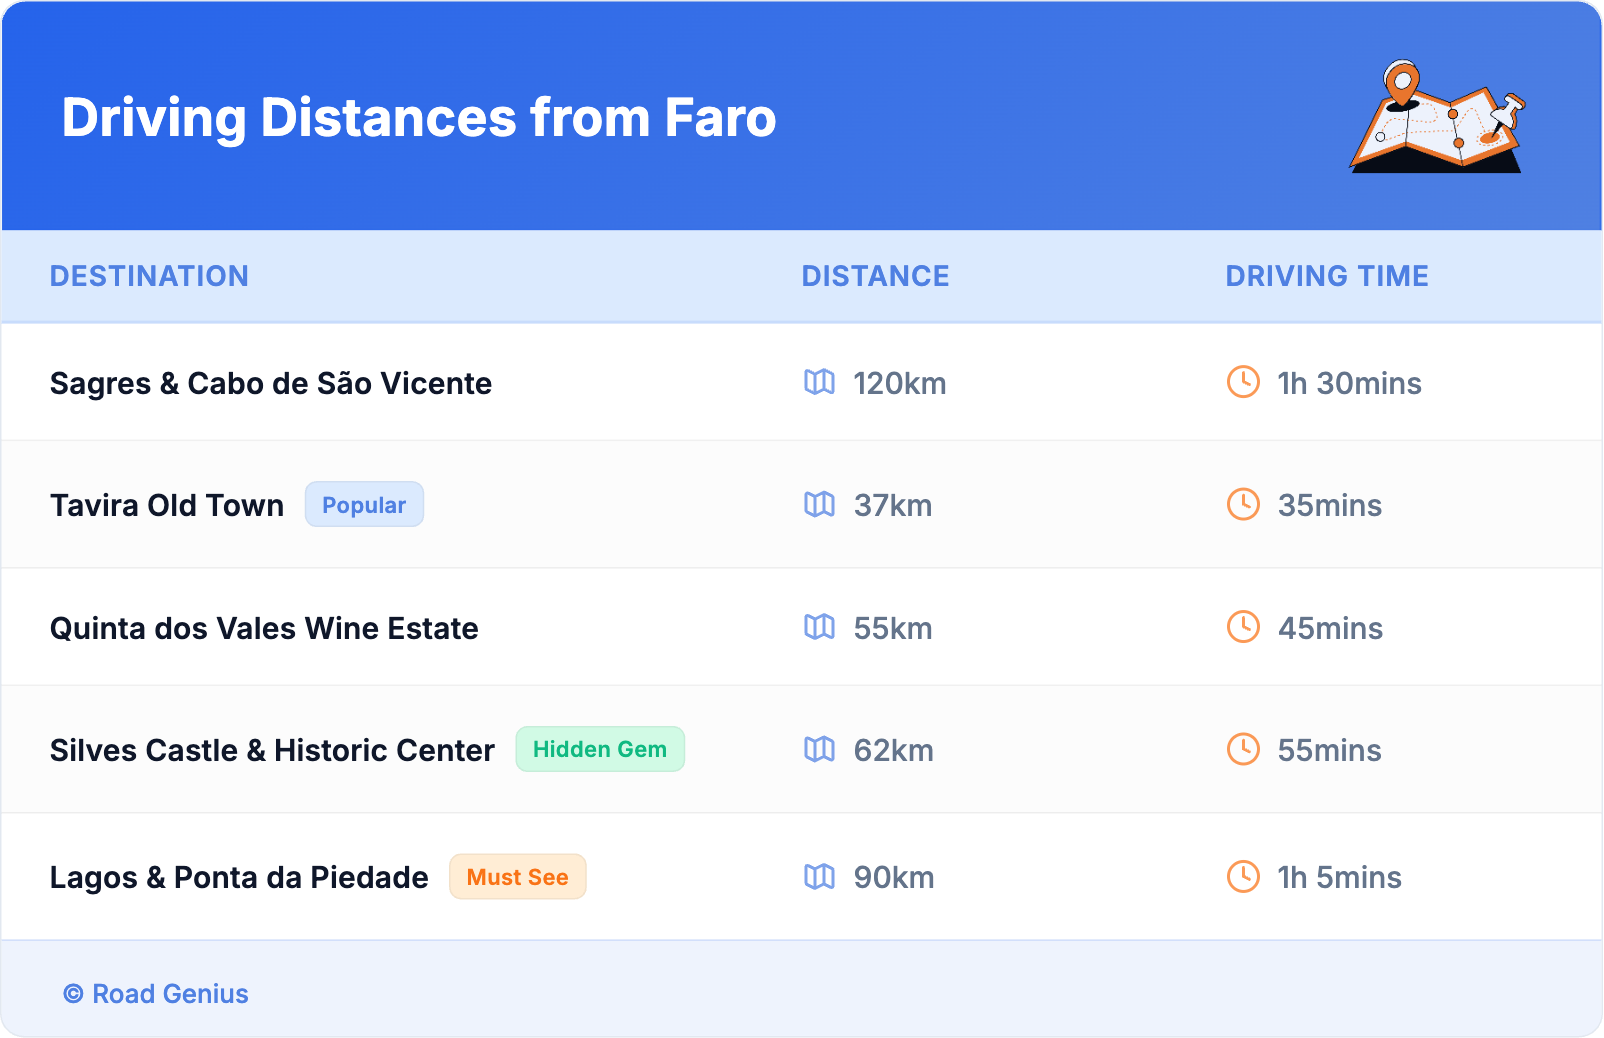The image size is (1604, 1038).
Task: Click the 90km distance value
Action: pyautogui.click(x=894, y=878)
